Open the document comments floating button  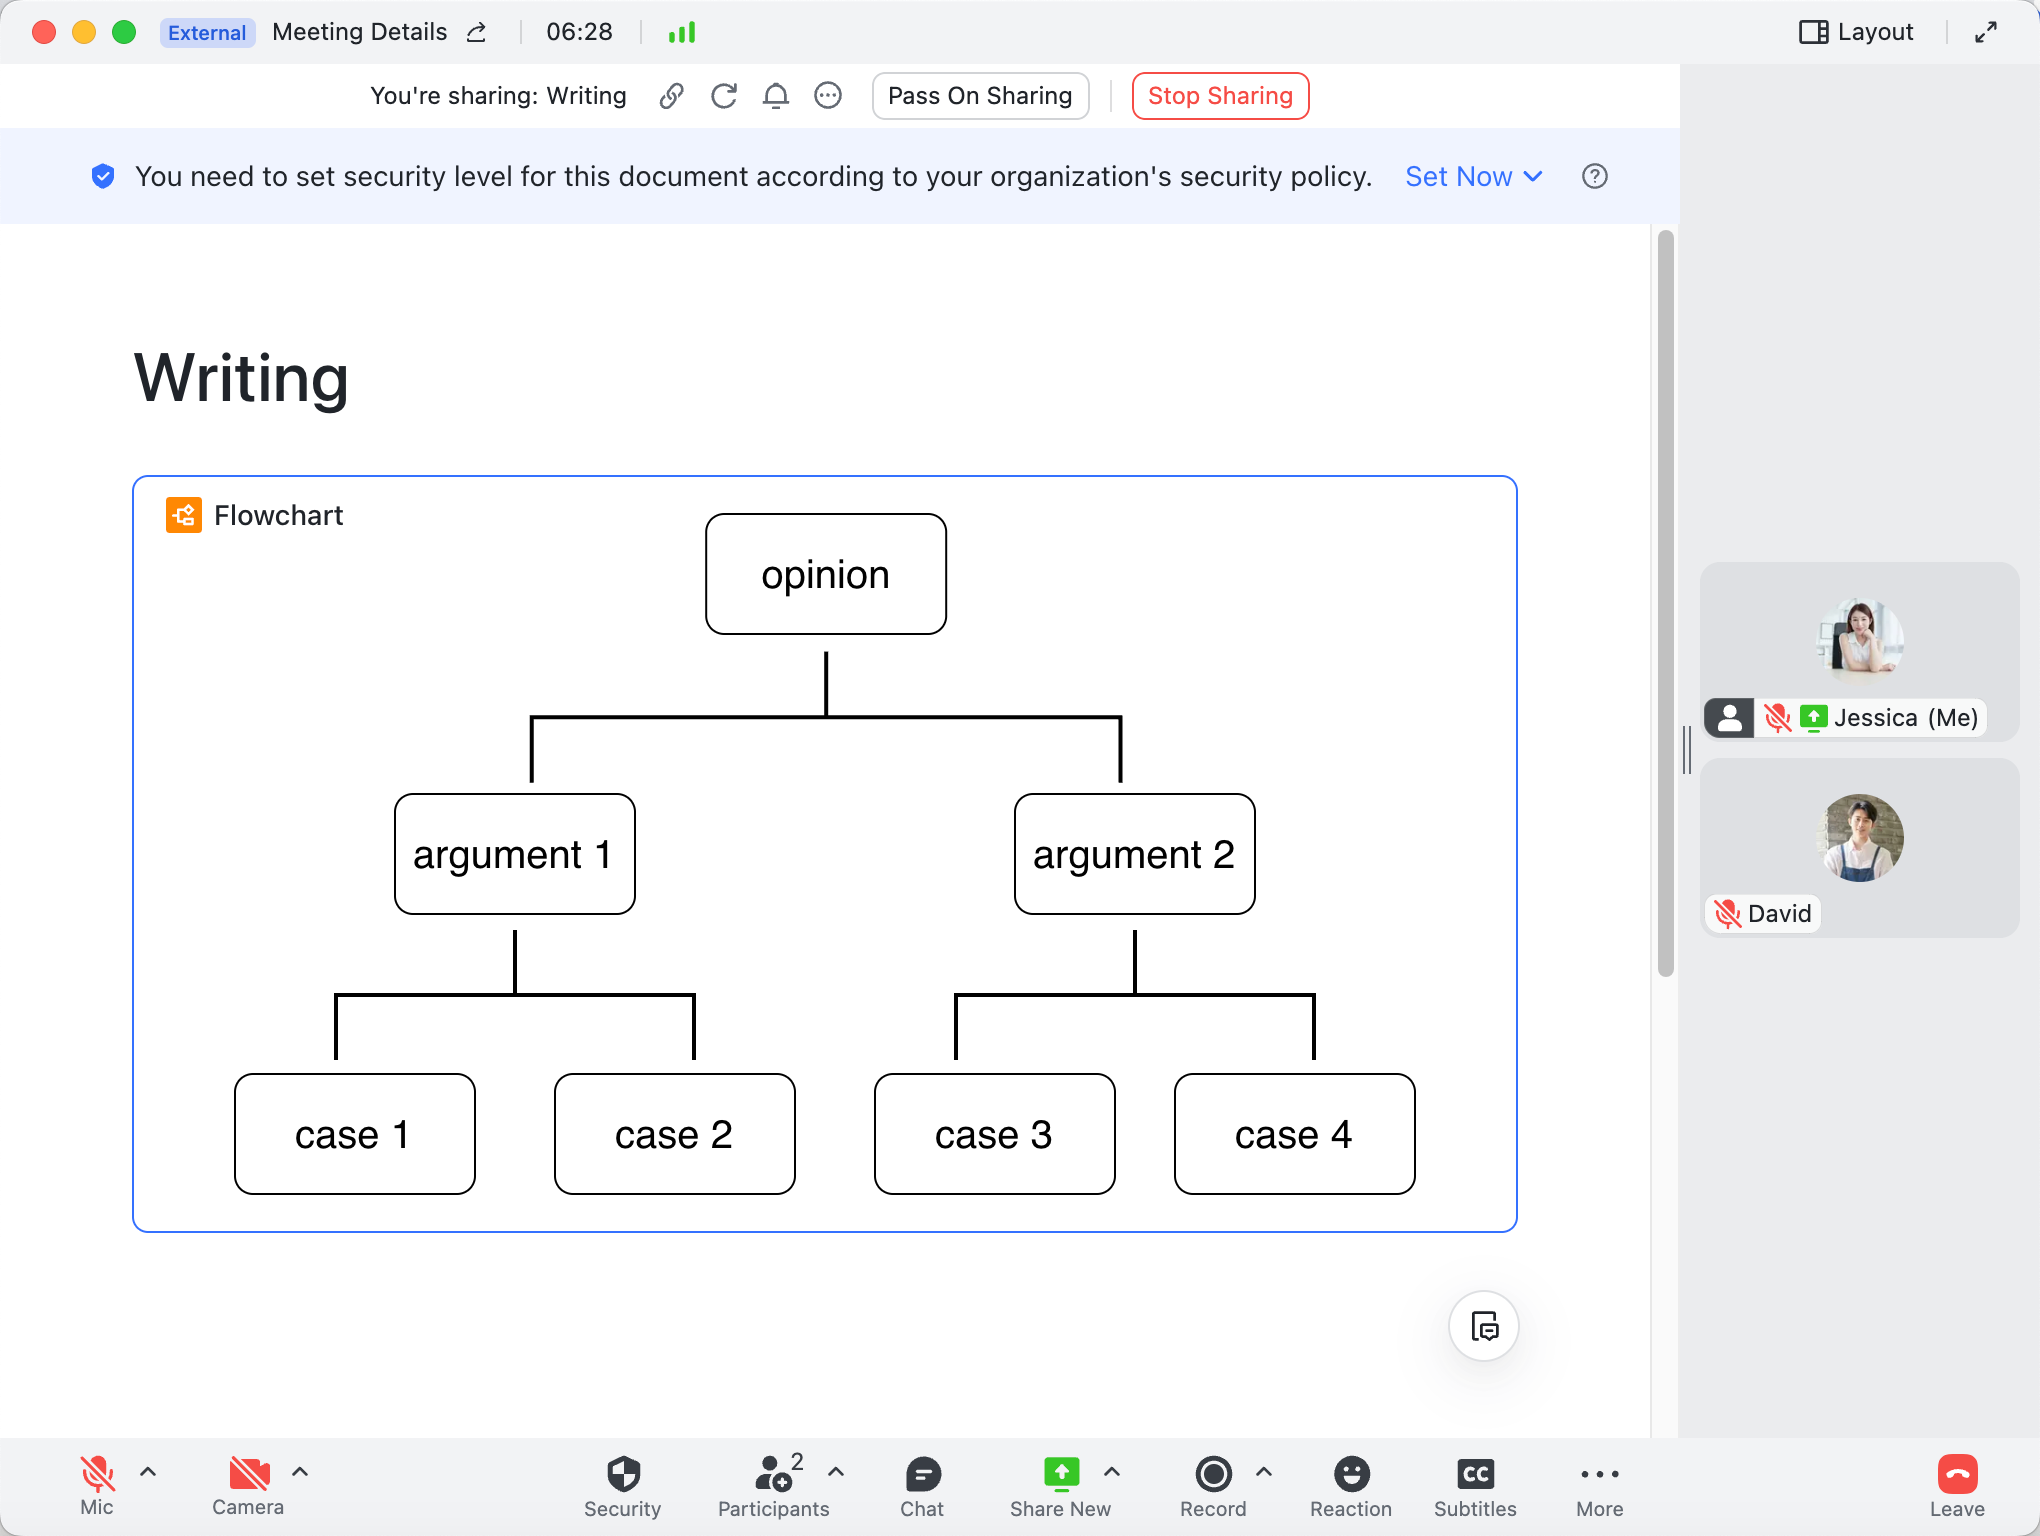pos(1485,1327)
